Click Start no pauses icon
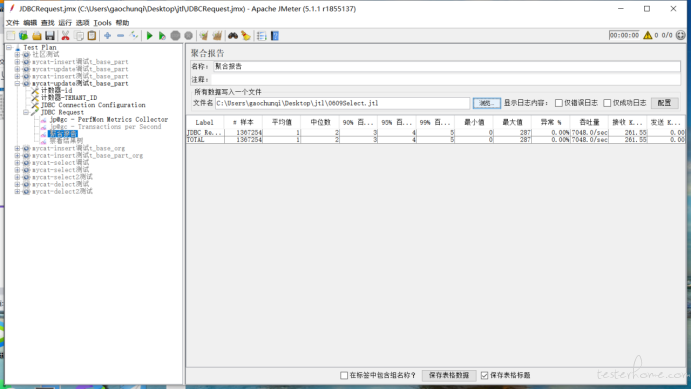The height and width of the screenshot is (389, 692). tap(162, 36)
